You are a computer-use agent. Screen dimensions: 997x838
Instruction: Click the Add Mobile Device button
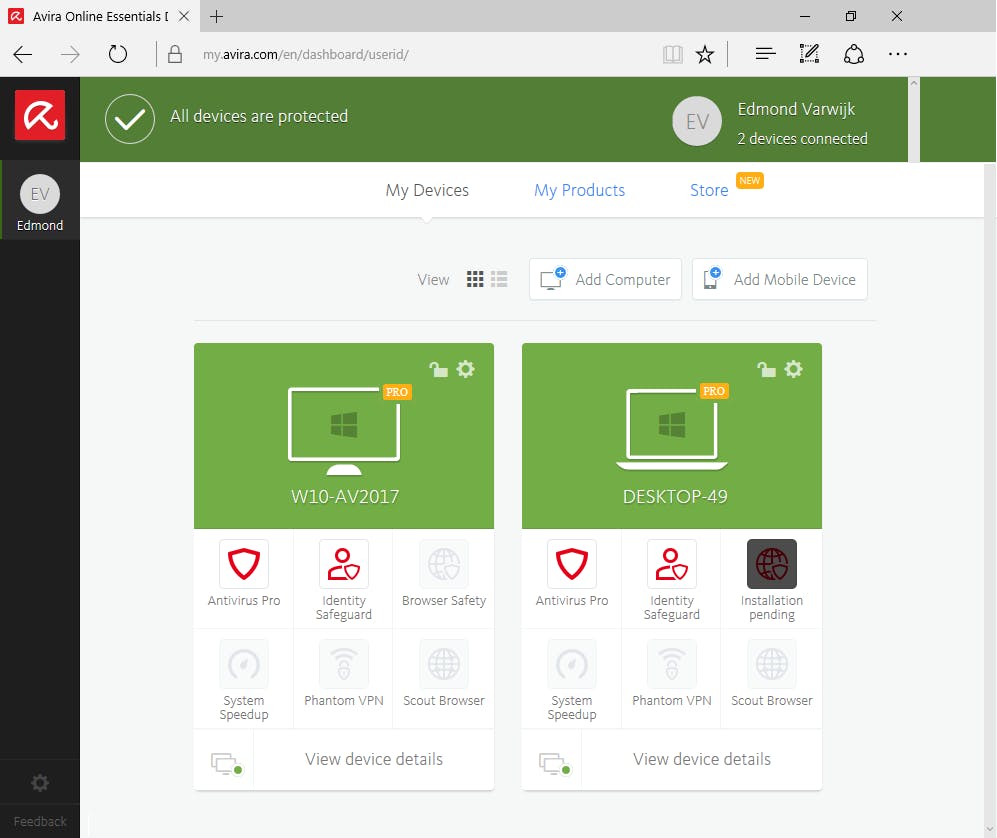point(780,279)
